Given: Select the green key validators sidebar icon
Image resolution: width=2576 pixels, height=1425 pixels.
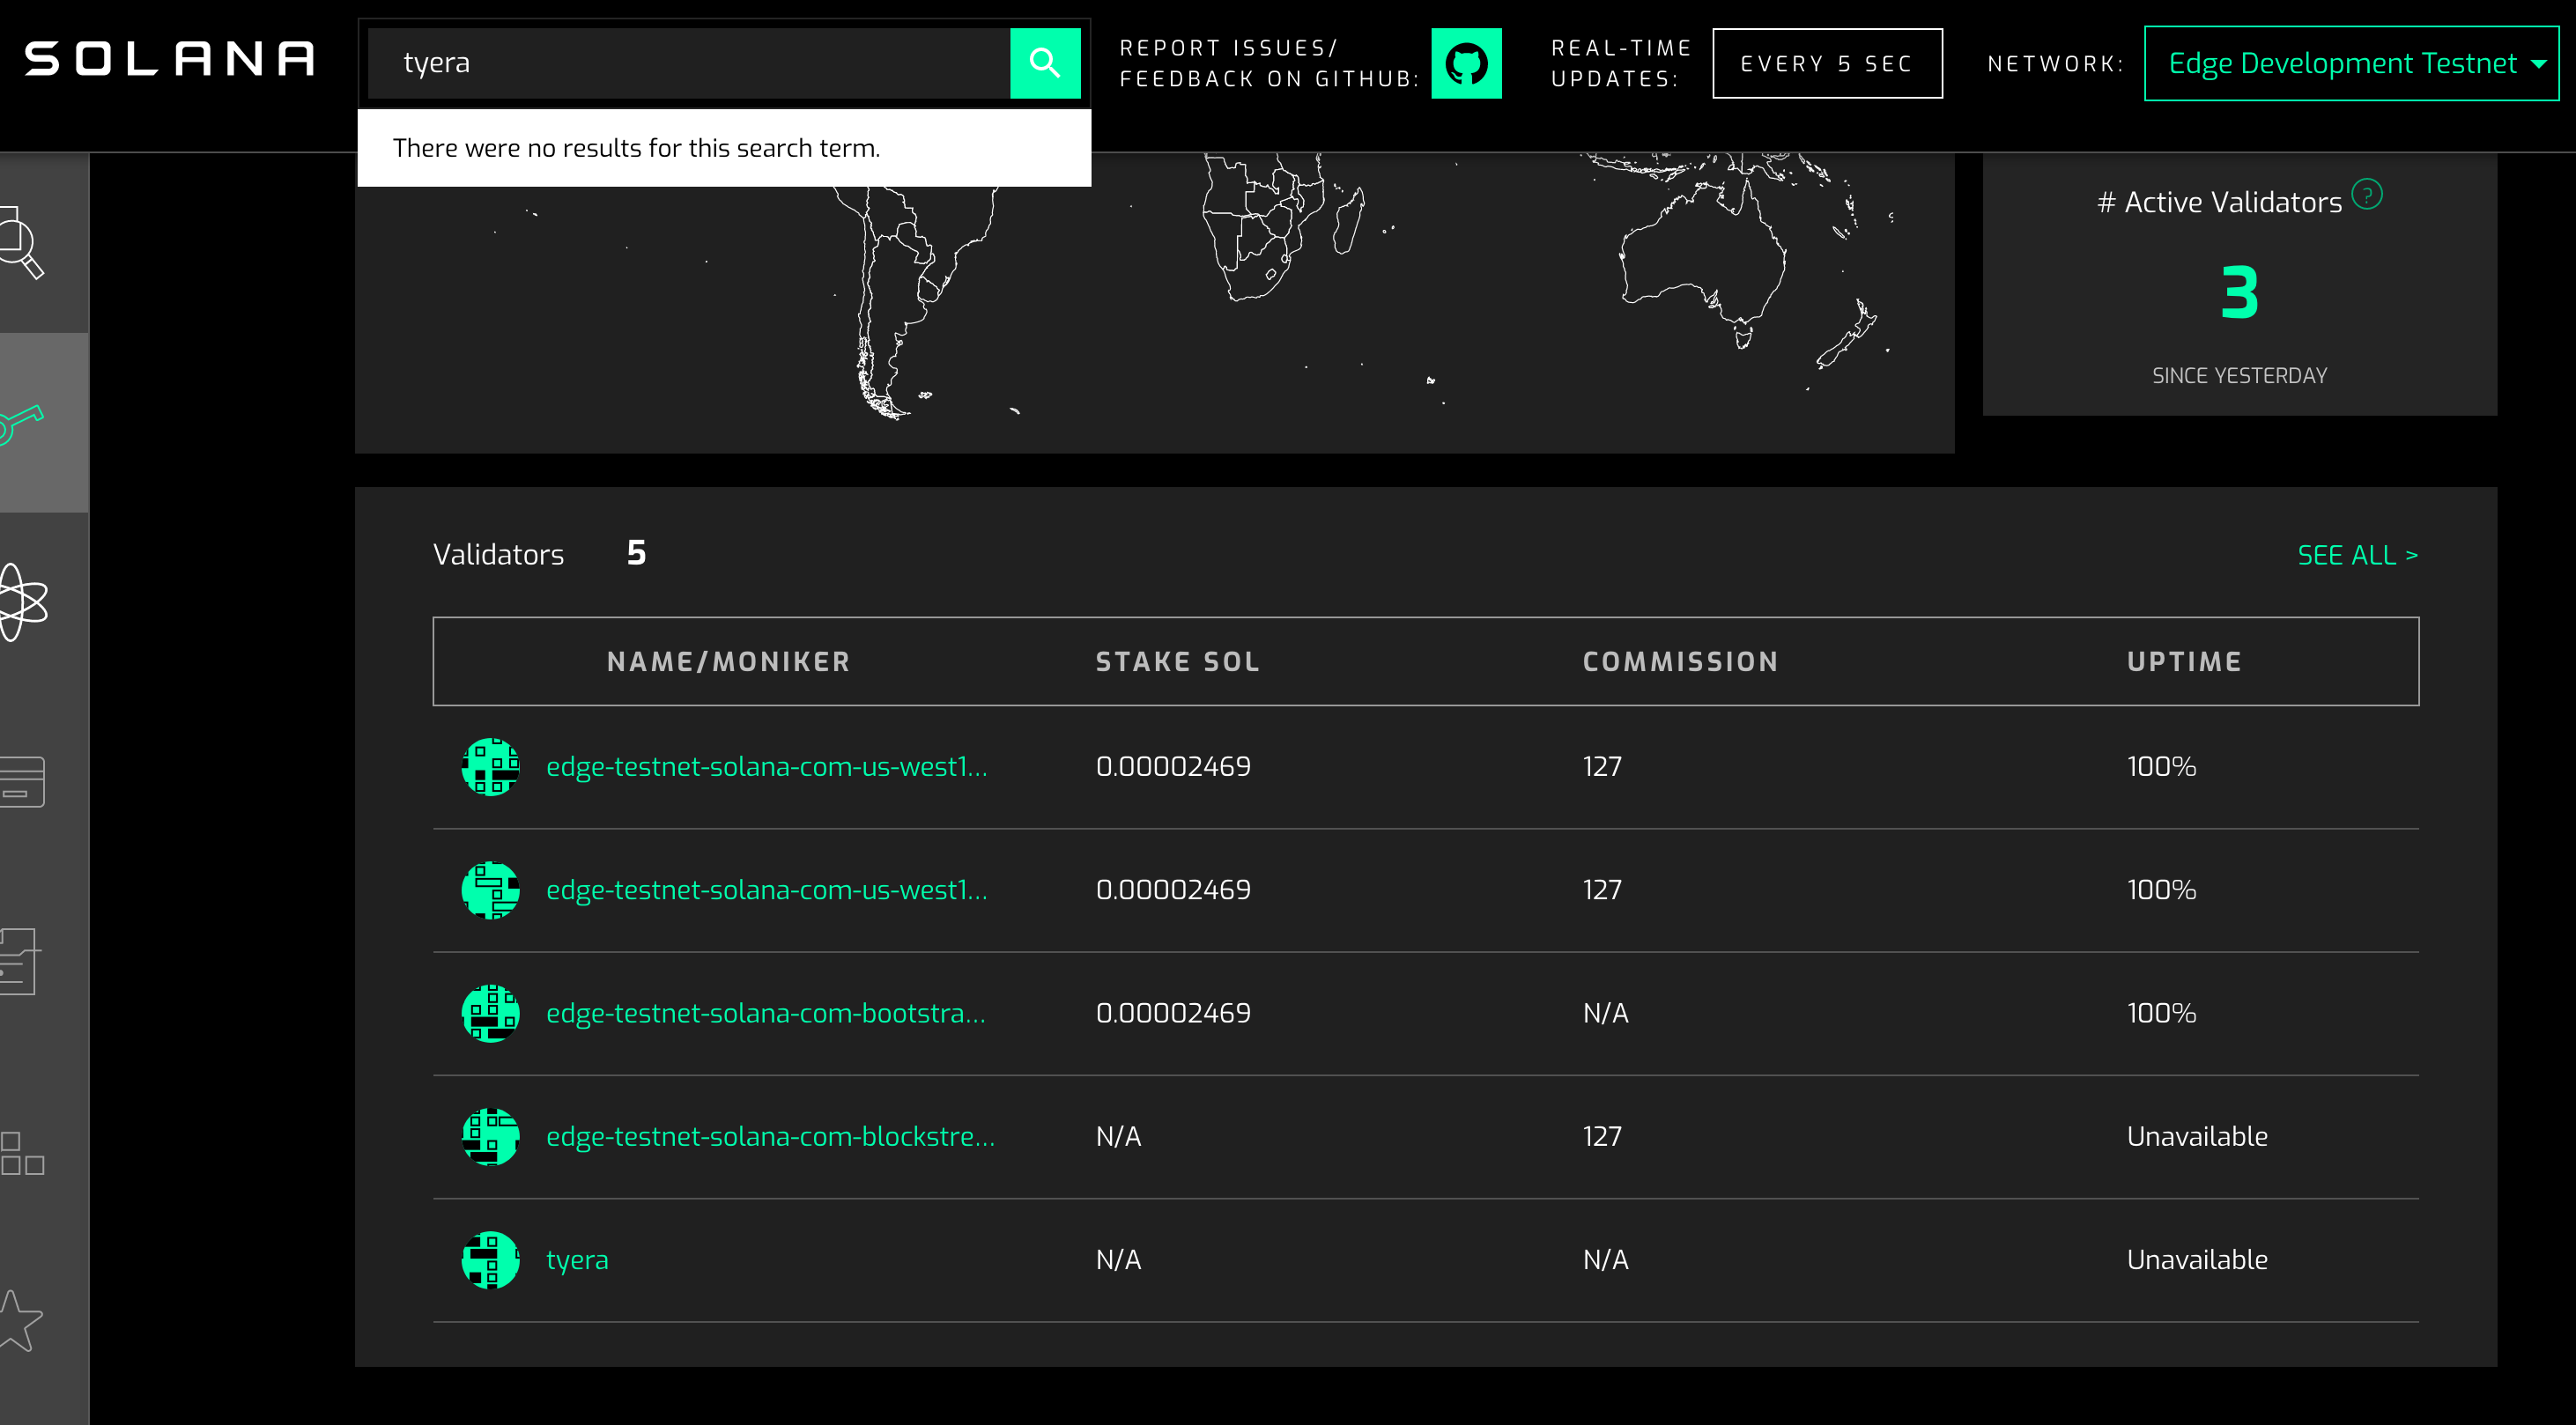Looking at the screenshot, I should point(22,422).
